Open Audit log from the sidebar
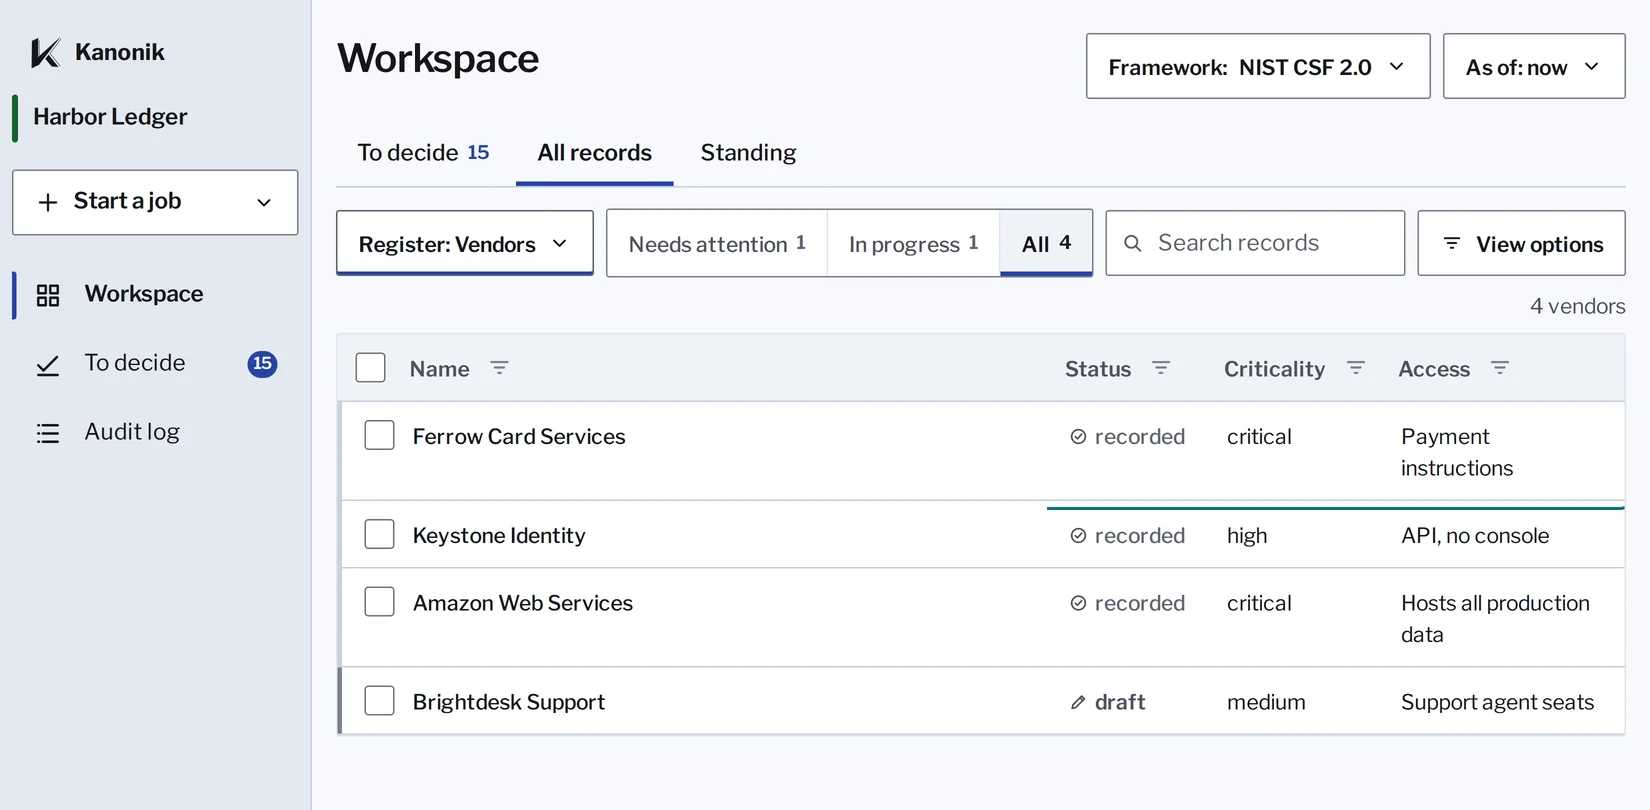The height and width of the screenshot is (810, 1650). (x=155, y=432)
